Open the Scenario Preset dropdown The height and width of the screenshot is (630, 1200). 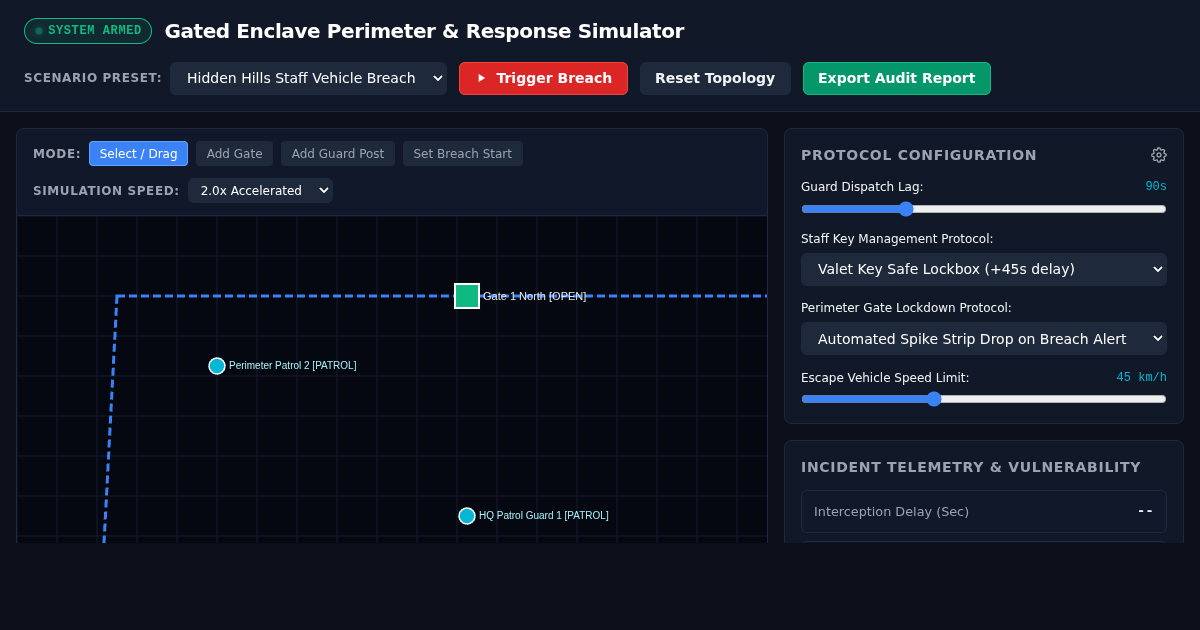[x=308, y=78]
